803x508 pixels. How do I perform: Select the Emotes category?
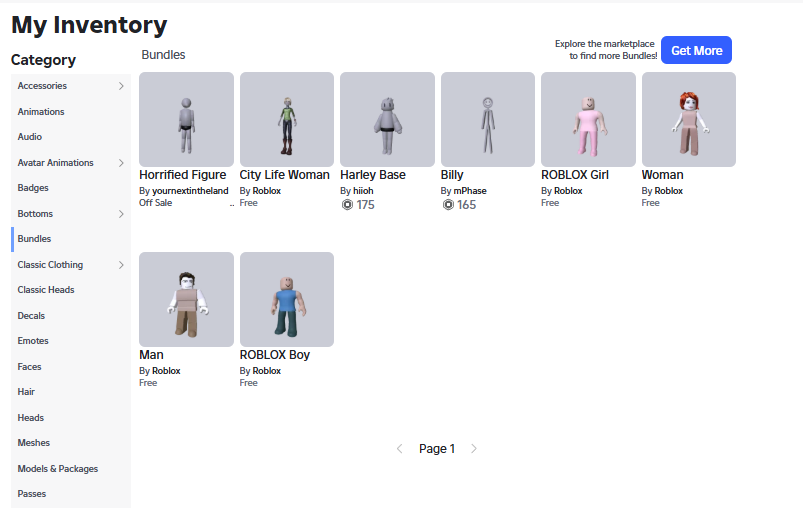point(71,341)
